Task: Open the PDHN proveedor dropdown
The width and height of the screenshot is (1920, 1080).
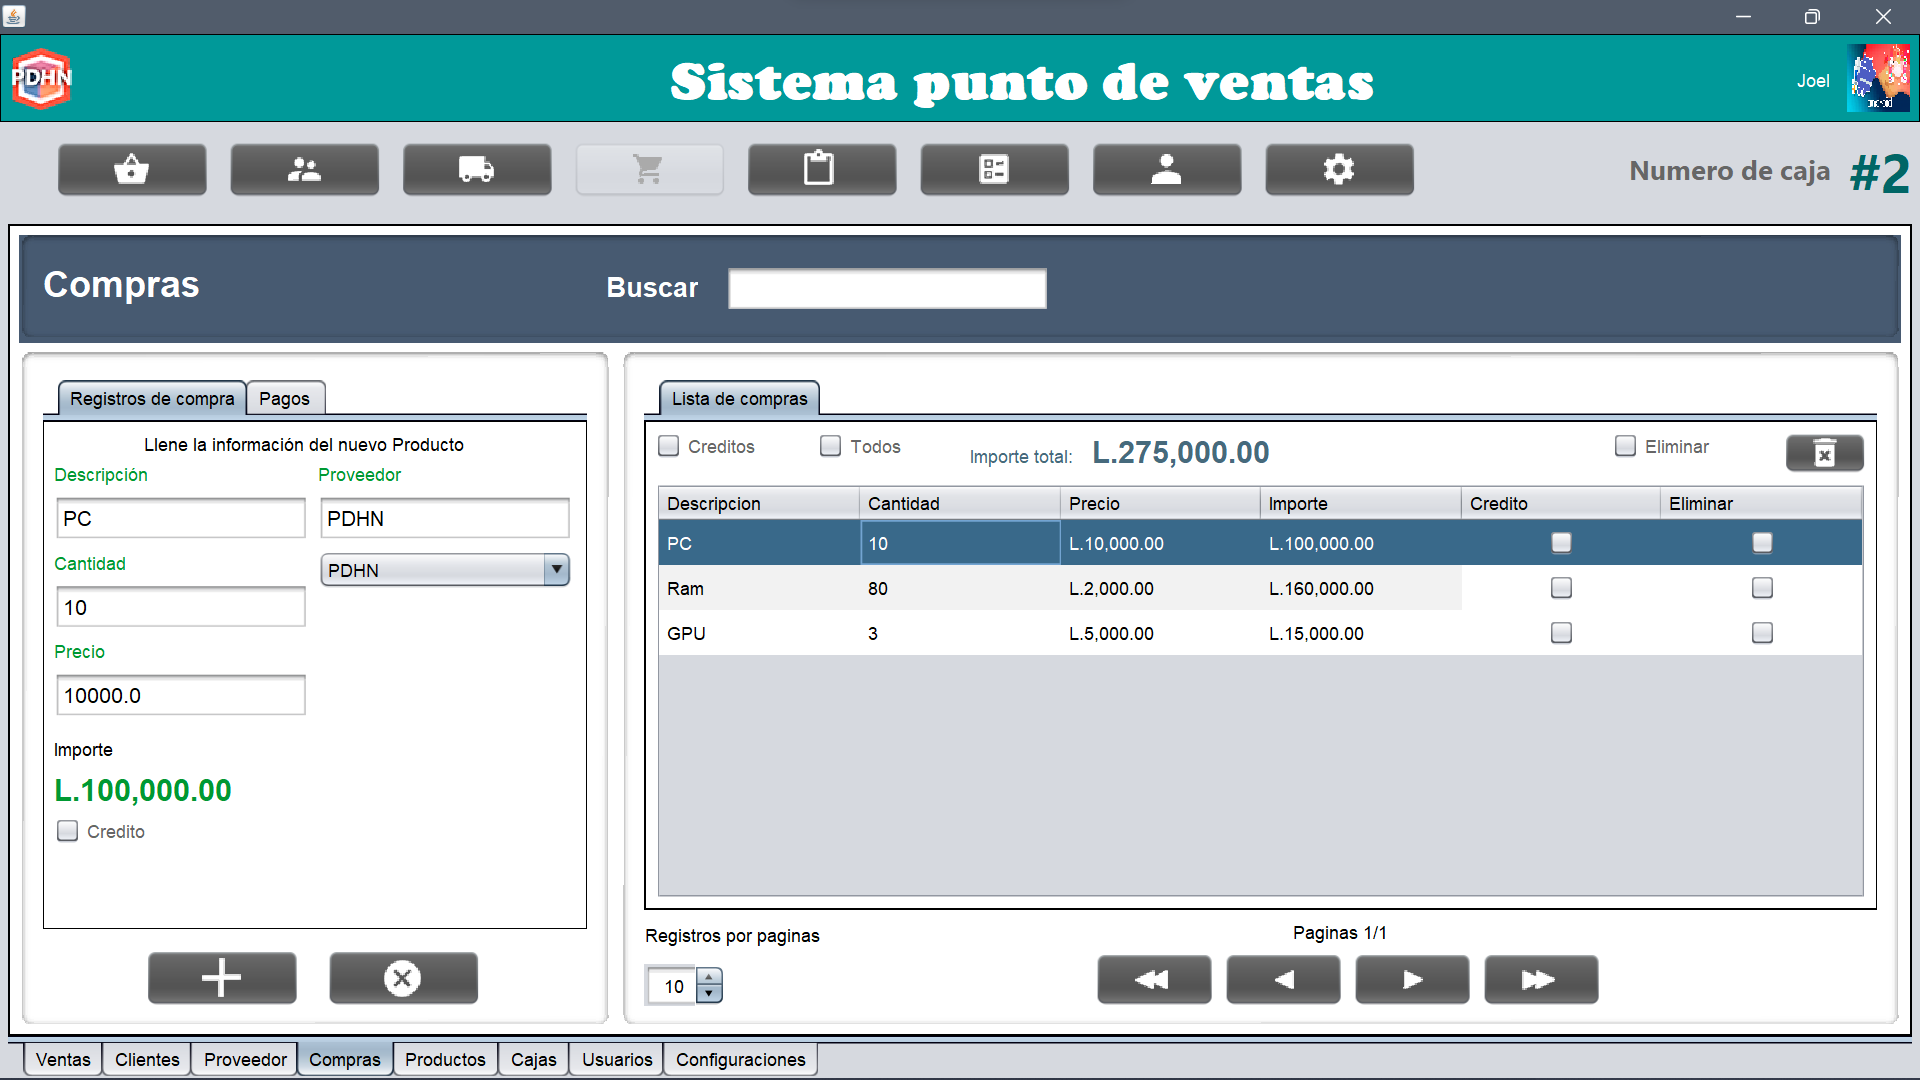Action: click(x=556, y=569)
